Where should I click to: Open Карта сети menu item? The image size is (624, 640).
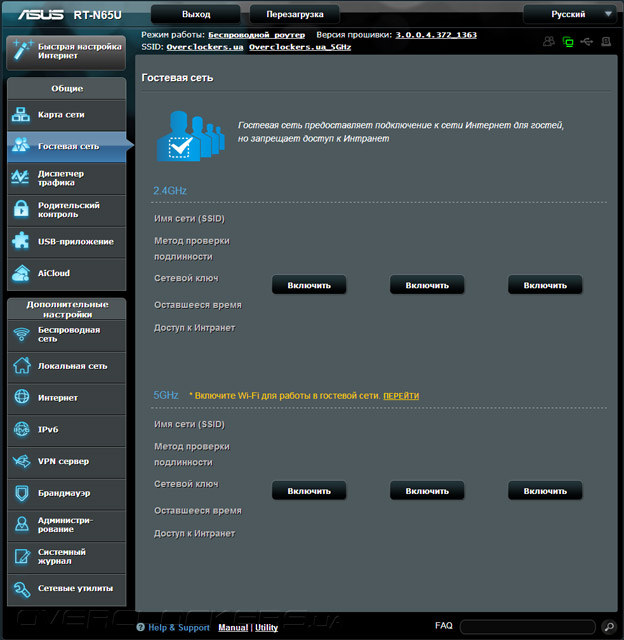(67, 115)
